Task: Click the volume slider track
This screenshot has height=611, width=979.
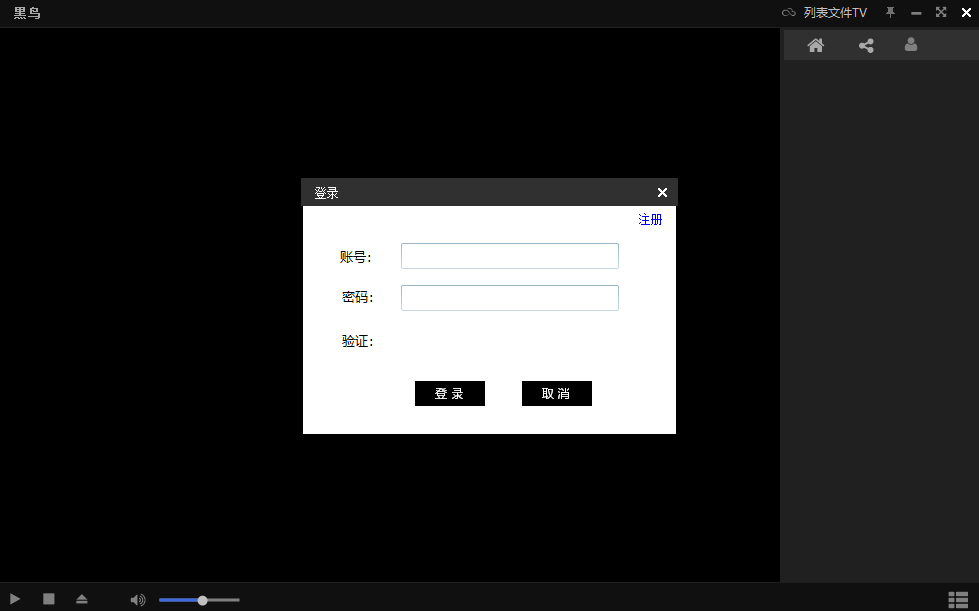Action: [199, 600]
